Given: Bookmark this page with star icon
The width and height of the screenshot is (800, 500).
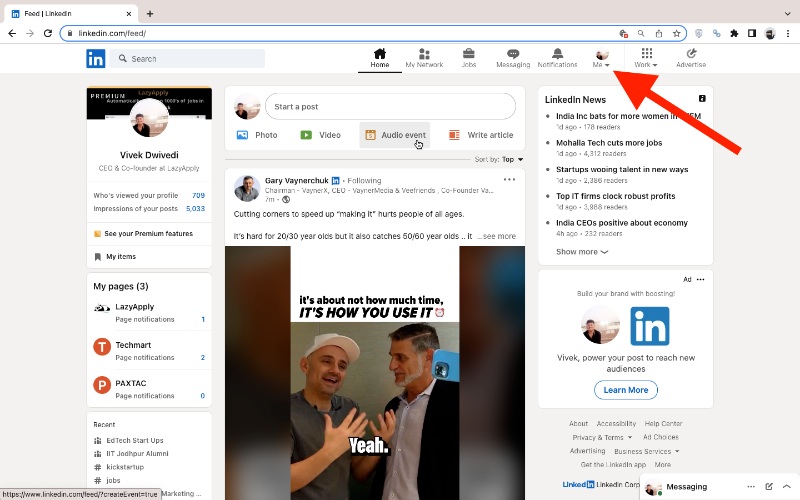Looking at the screenshot, I should pyautogui.click(x=677, y=33).
